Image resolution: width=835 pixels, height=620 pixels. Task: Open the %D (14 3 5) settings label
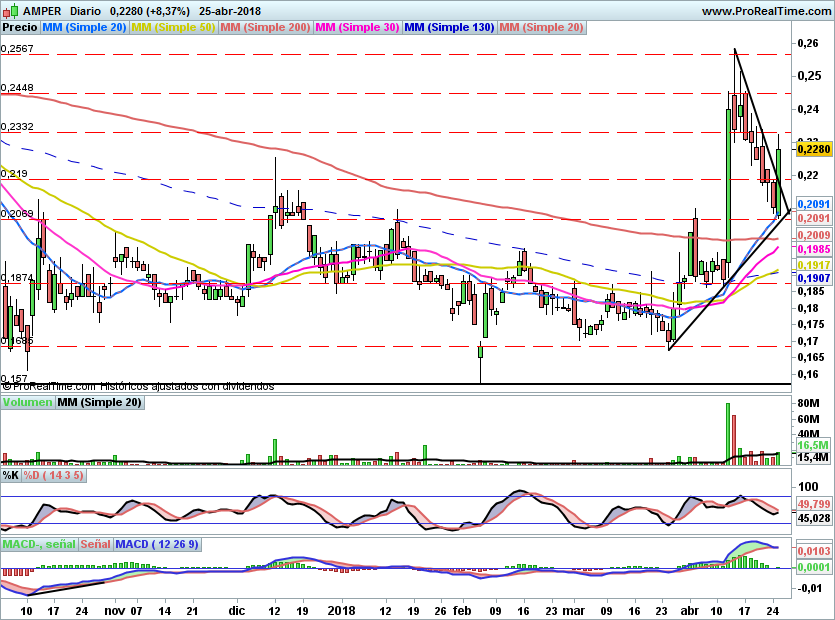[x=54, y=476]
